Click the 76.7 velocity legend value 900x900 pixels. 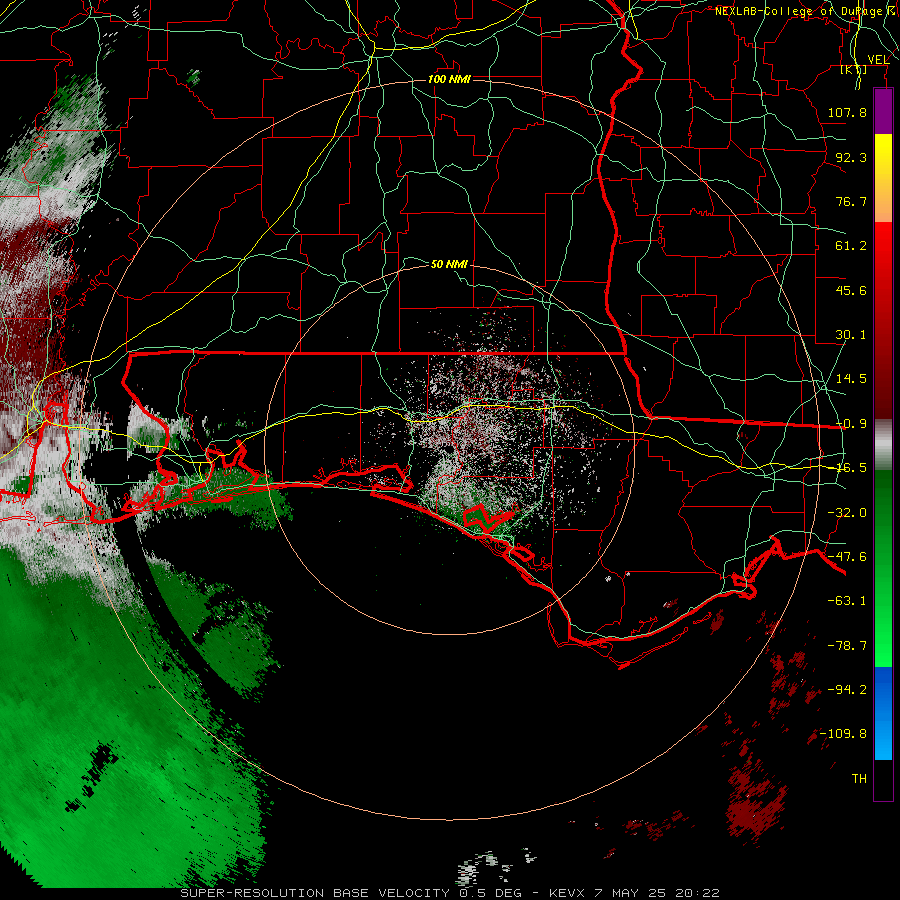coord(851,201)
